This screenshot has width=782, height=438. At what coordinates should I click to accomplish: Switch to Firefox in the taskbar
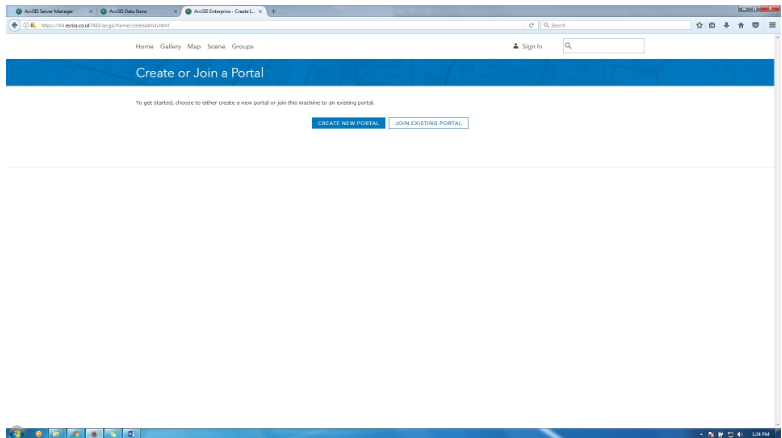[94, 434]
